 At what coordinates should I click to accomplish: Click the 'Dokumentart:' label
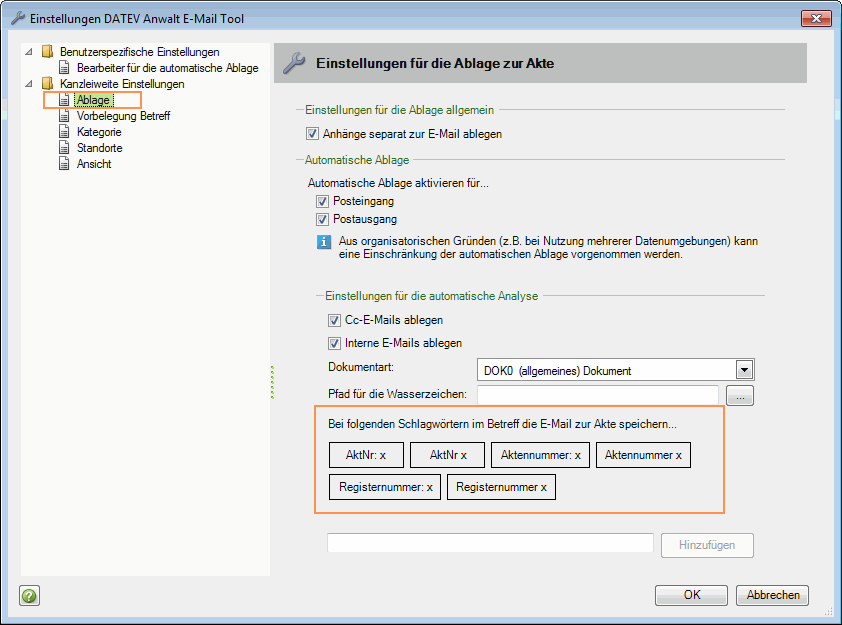[x=361, y=367]
